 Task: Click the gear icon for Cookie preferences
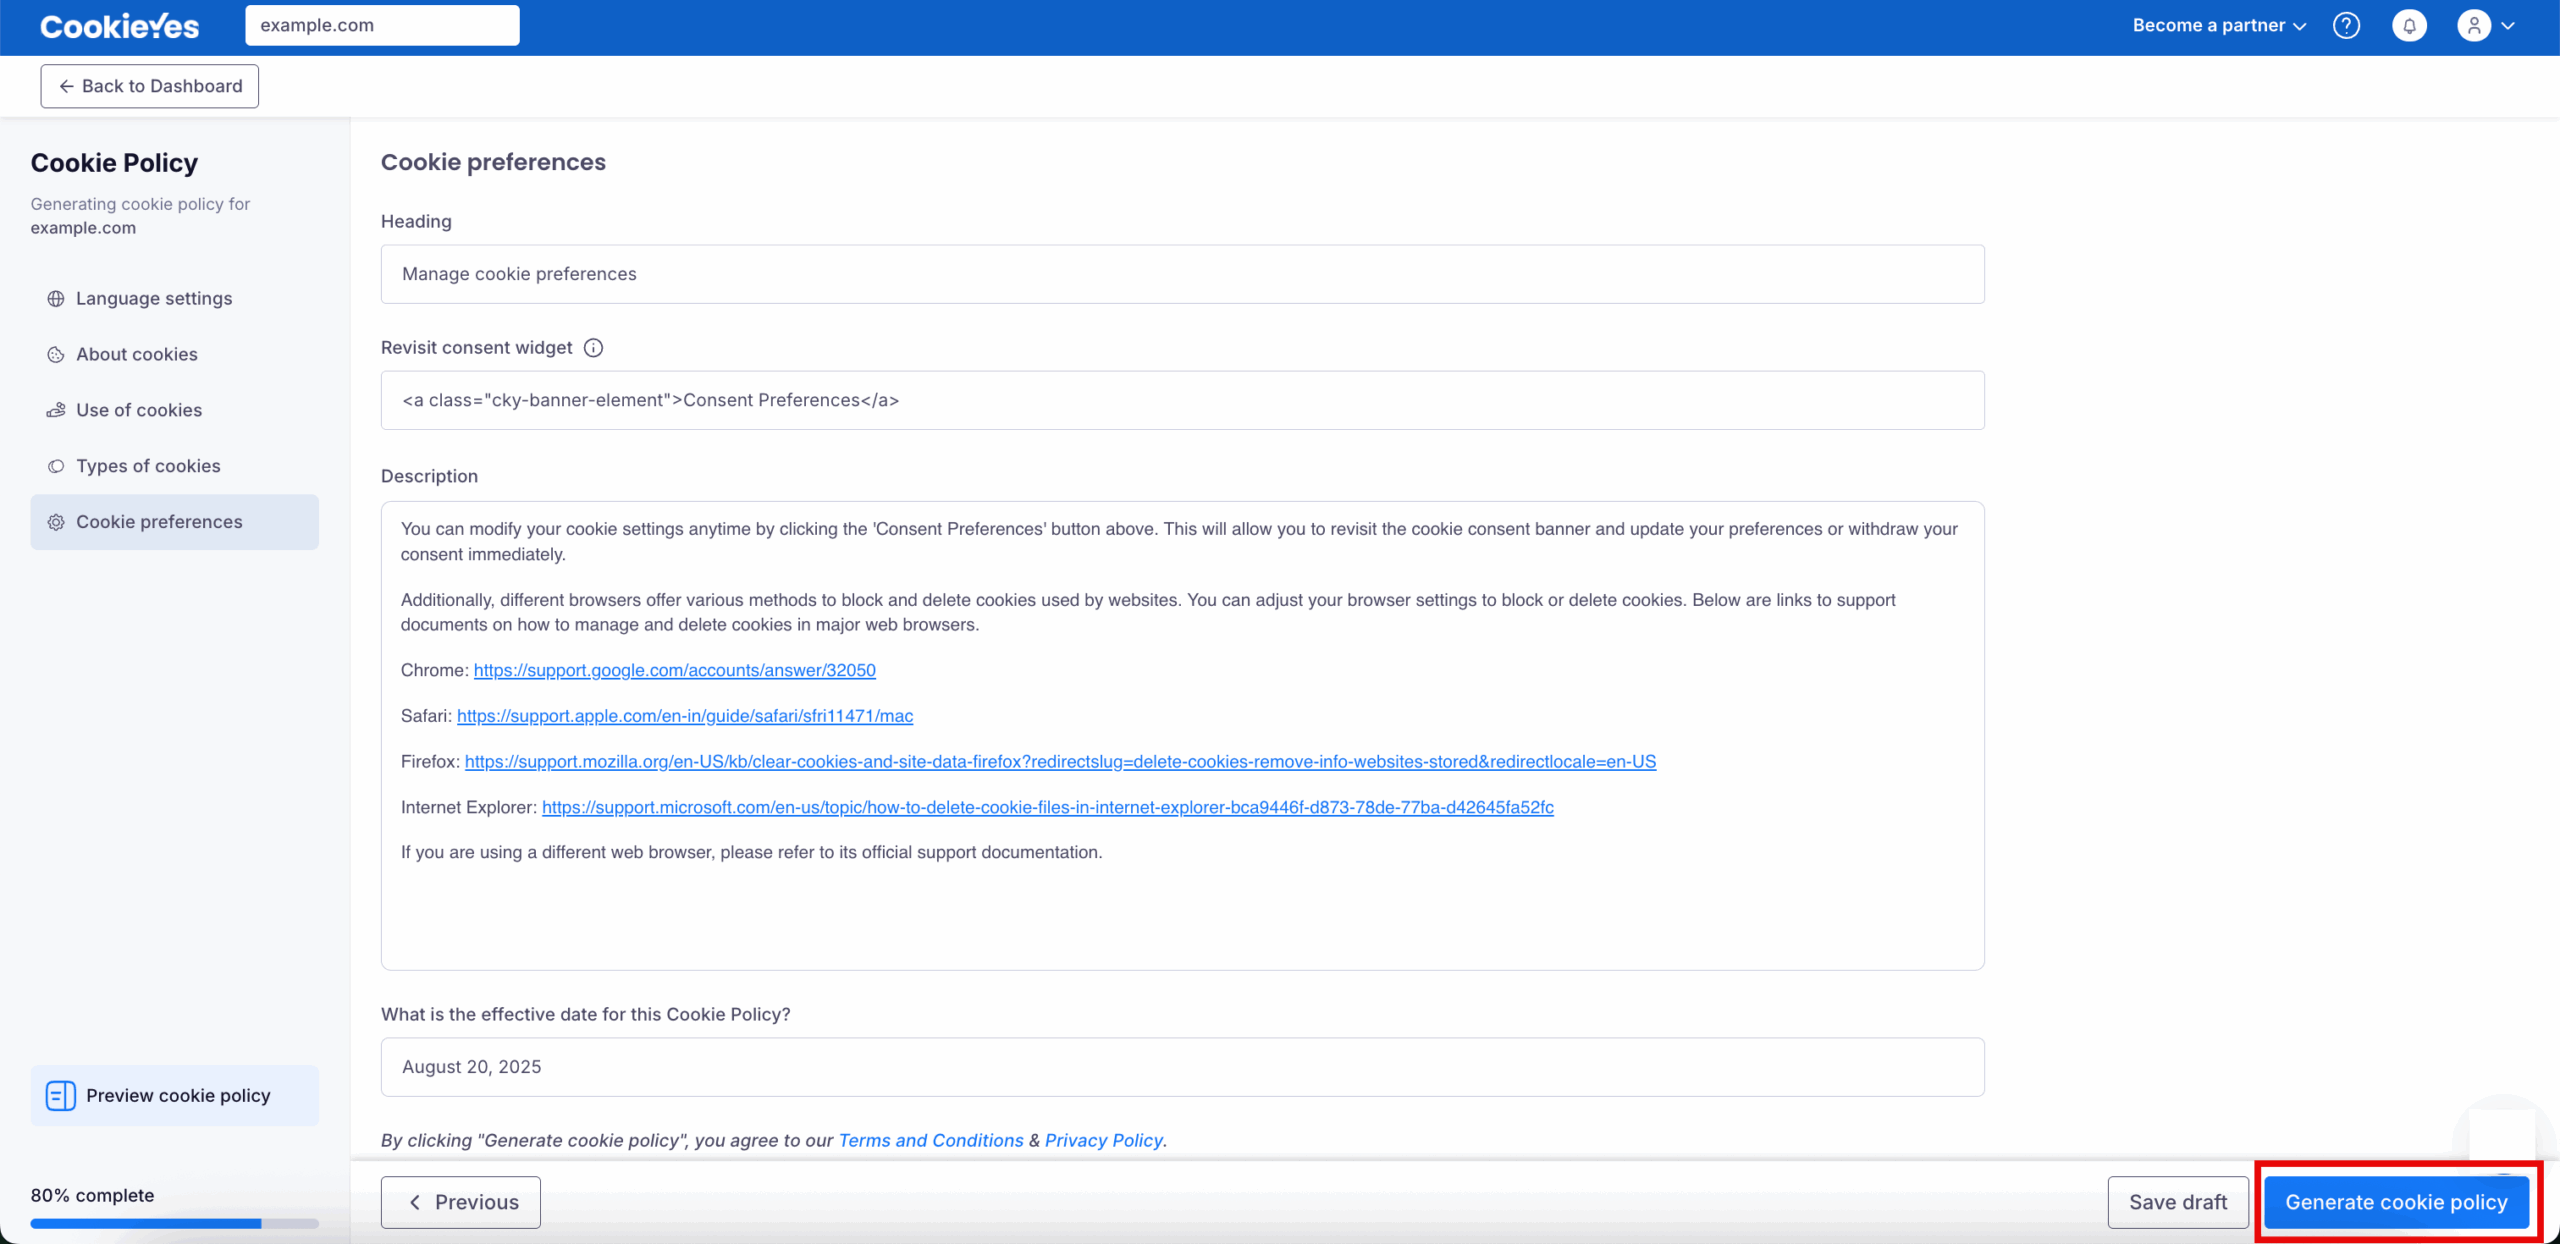click(56, 522)
